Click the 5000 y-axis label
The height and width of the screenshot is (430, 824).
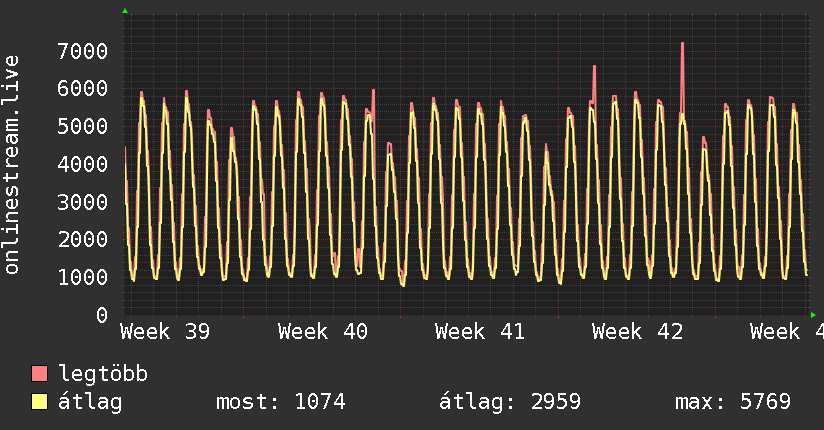[83, 127]
